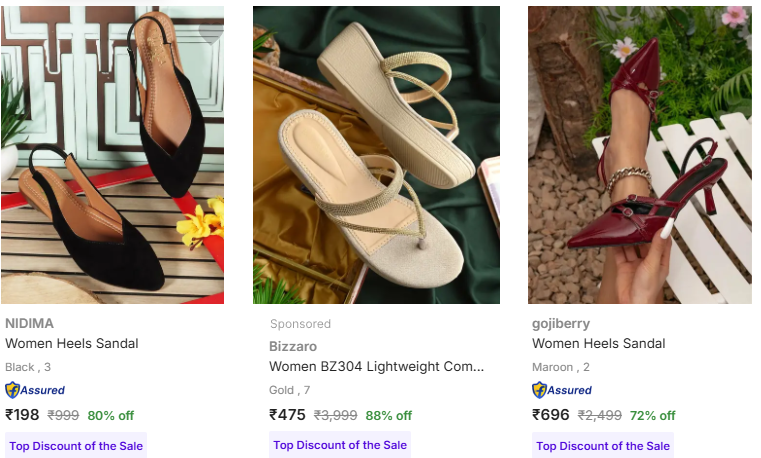Click the ₹198 price of the NIDIMA sandal
761x458 pixels.
[22, 415]
